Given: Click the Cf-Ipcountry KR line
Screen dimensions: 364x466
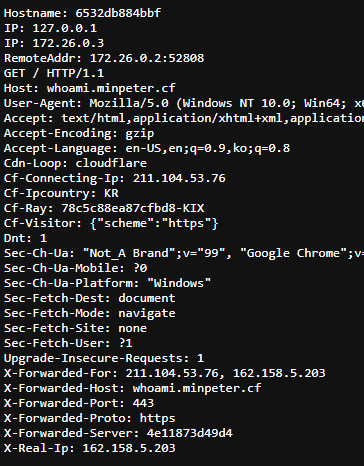Looking at the screenshot, I should pyautogui.click(x=61, y=193).
